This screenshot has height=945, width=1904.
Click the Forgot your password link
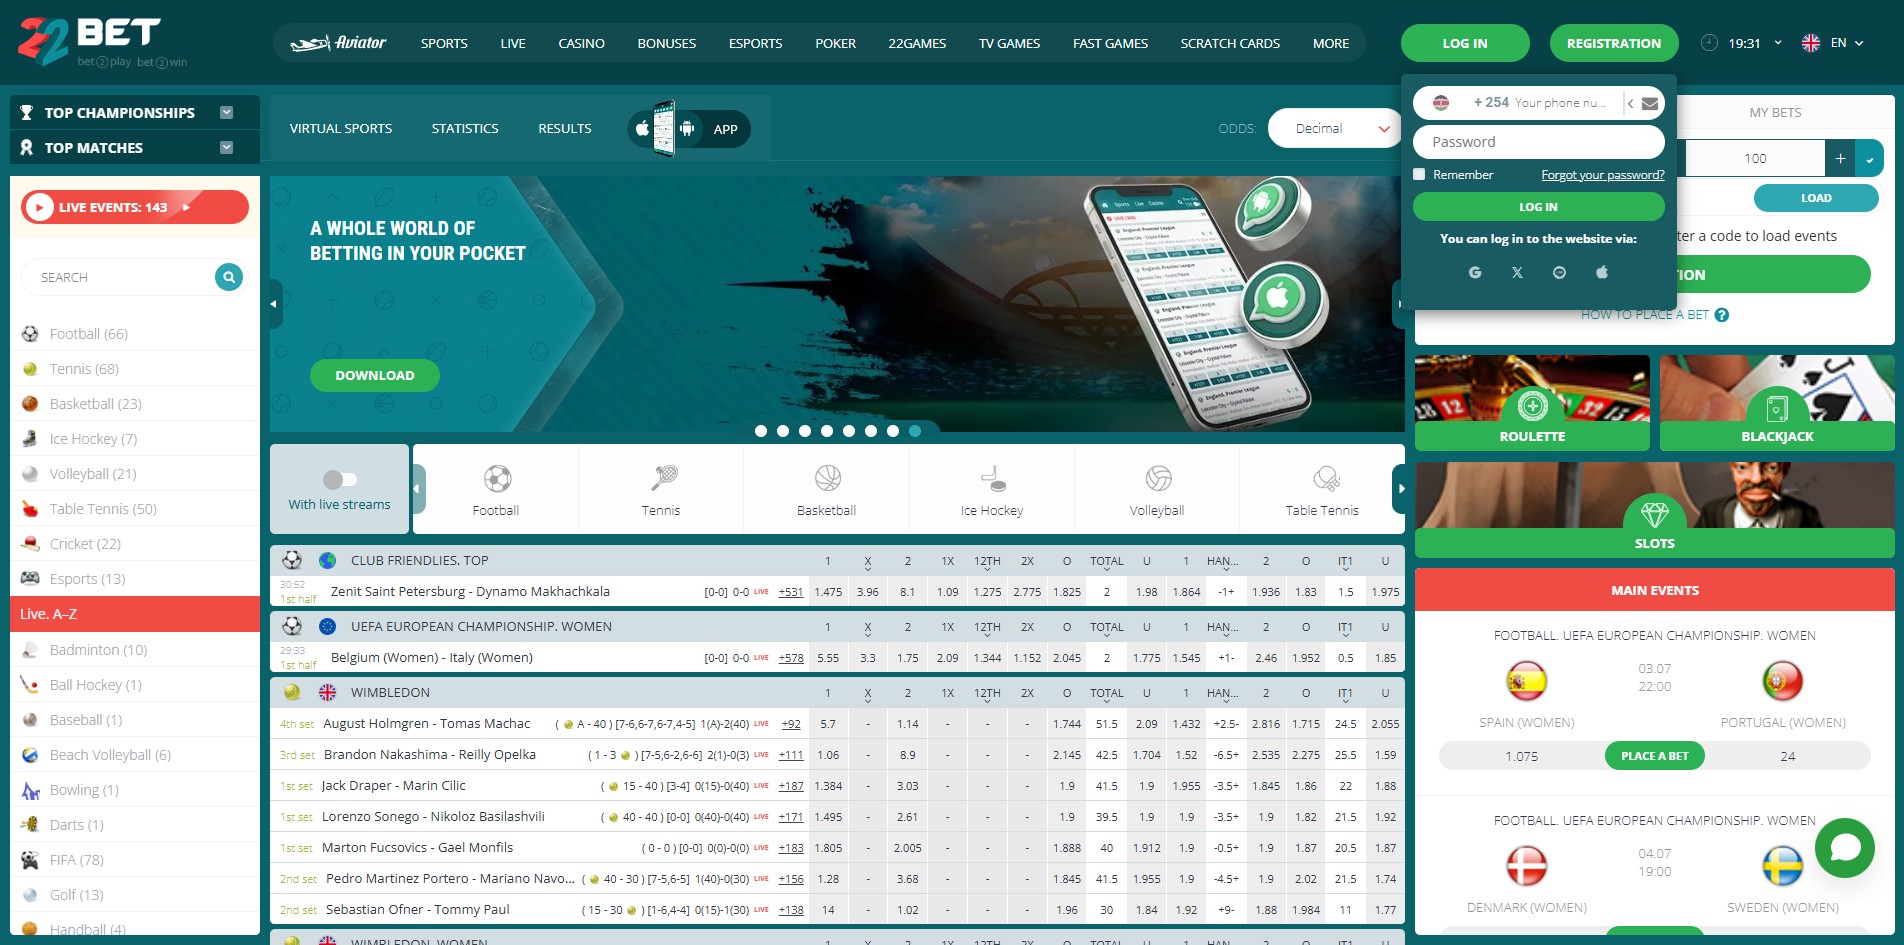coord(1602,174)
